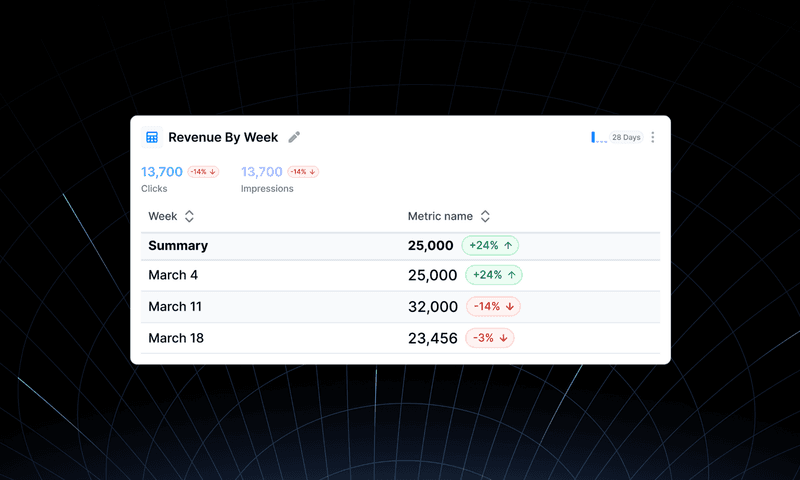
Task: Click the table widget icon beside Revenue By Week
Action: 152,137
